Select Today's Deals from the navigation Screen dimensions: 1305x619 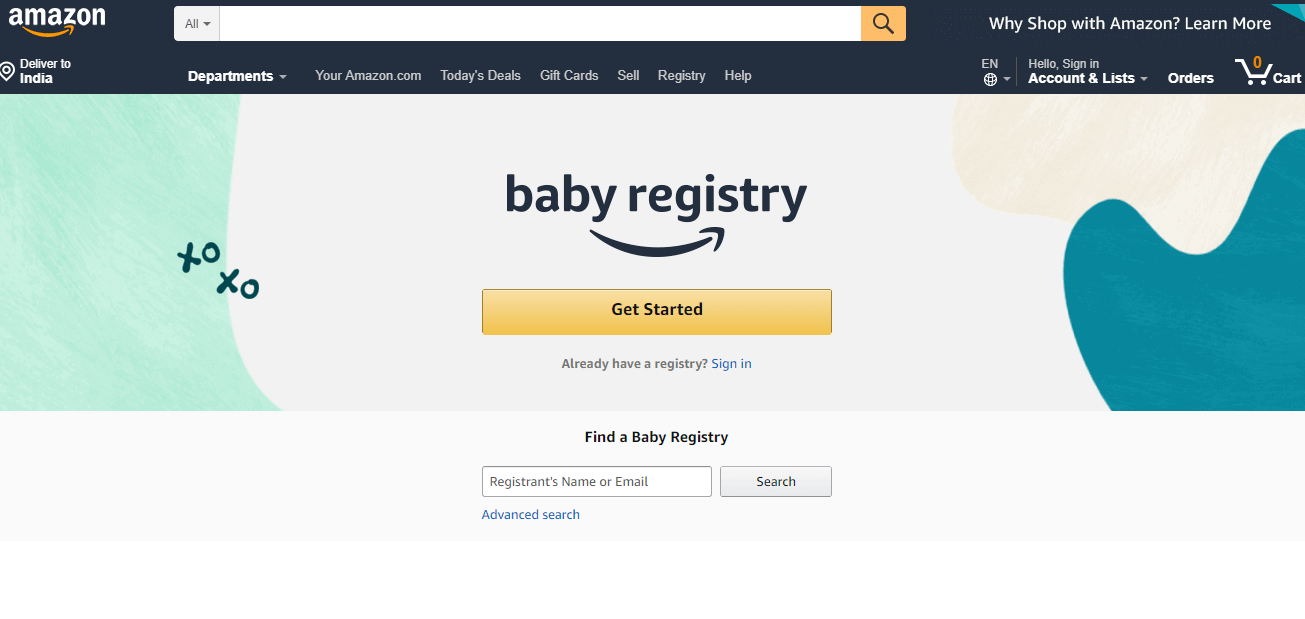pos(480,75)
